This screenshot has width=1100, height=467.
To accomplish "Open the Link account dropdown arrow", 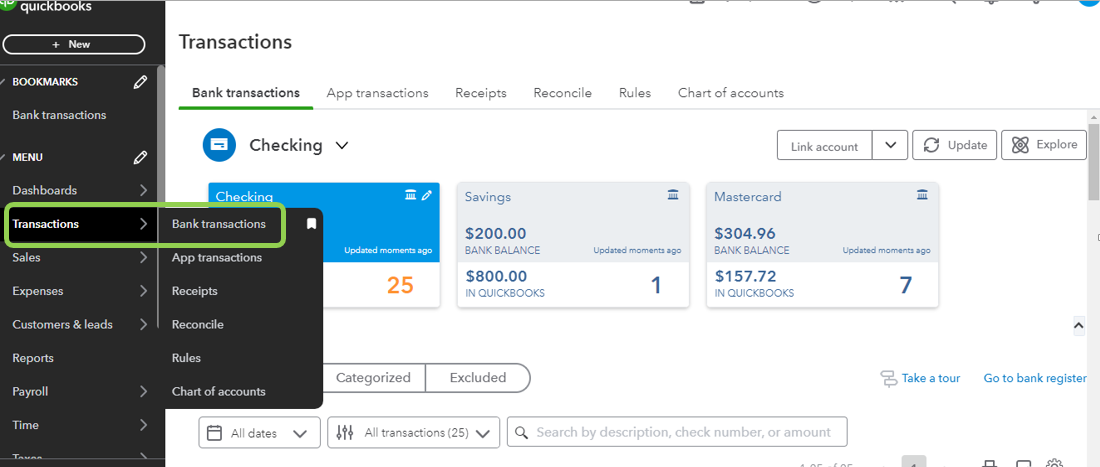I will point(890,146).
